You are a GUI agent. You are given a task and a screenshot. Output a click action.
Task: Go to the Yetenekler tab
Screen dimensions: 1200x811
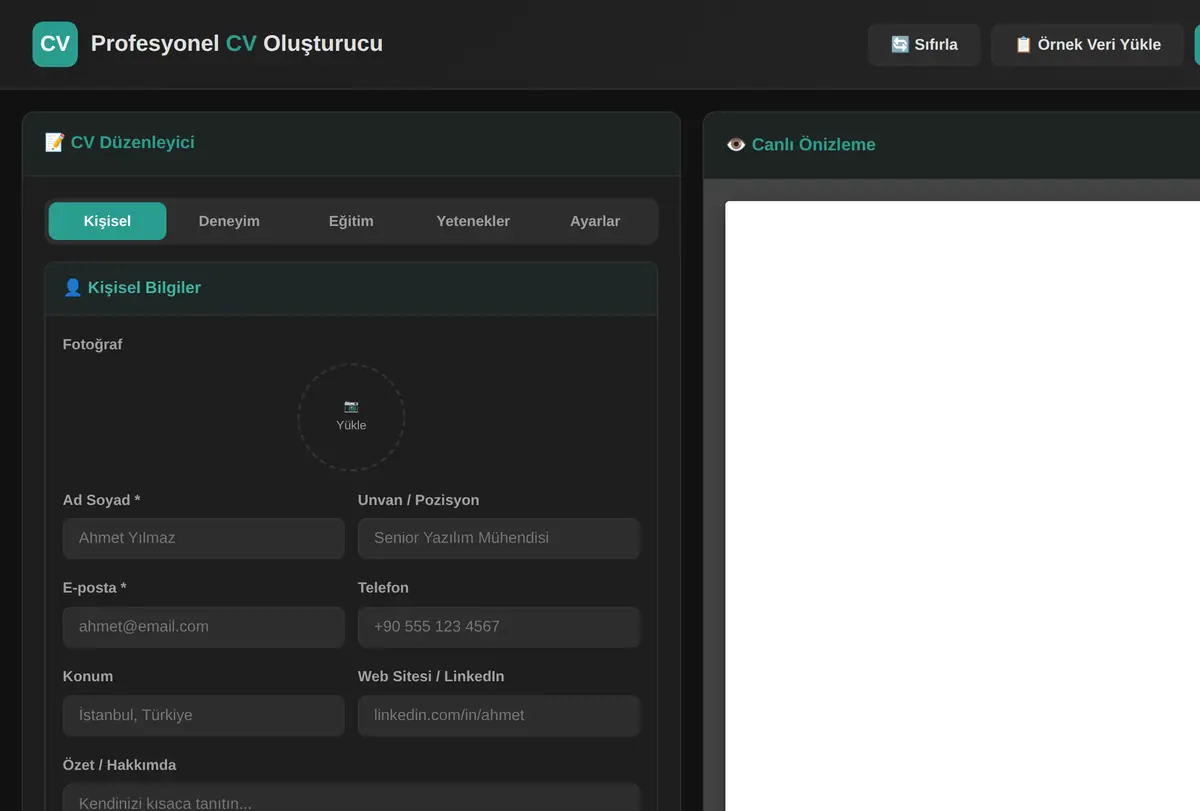coord(473,221)
